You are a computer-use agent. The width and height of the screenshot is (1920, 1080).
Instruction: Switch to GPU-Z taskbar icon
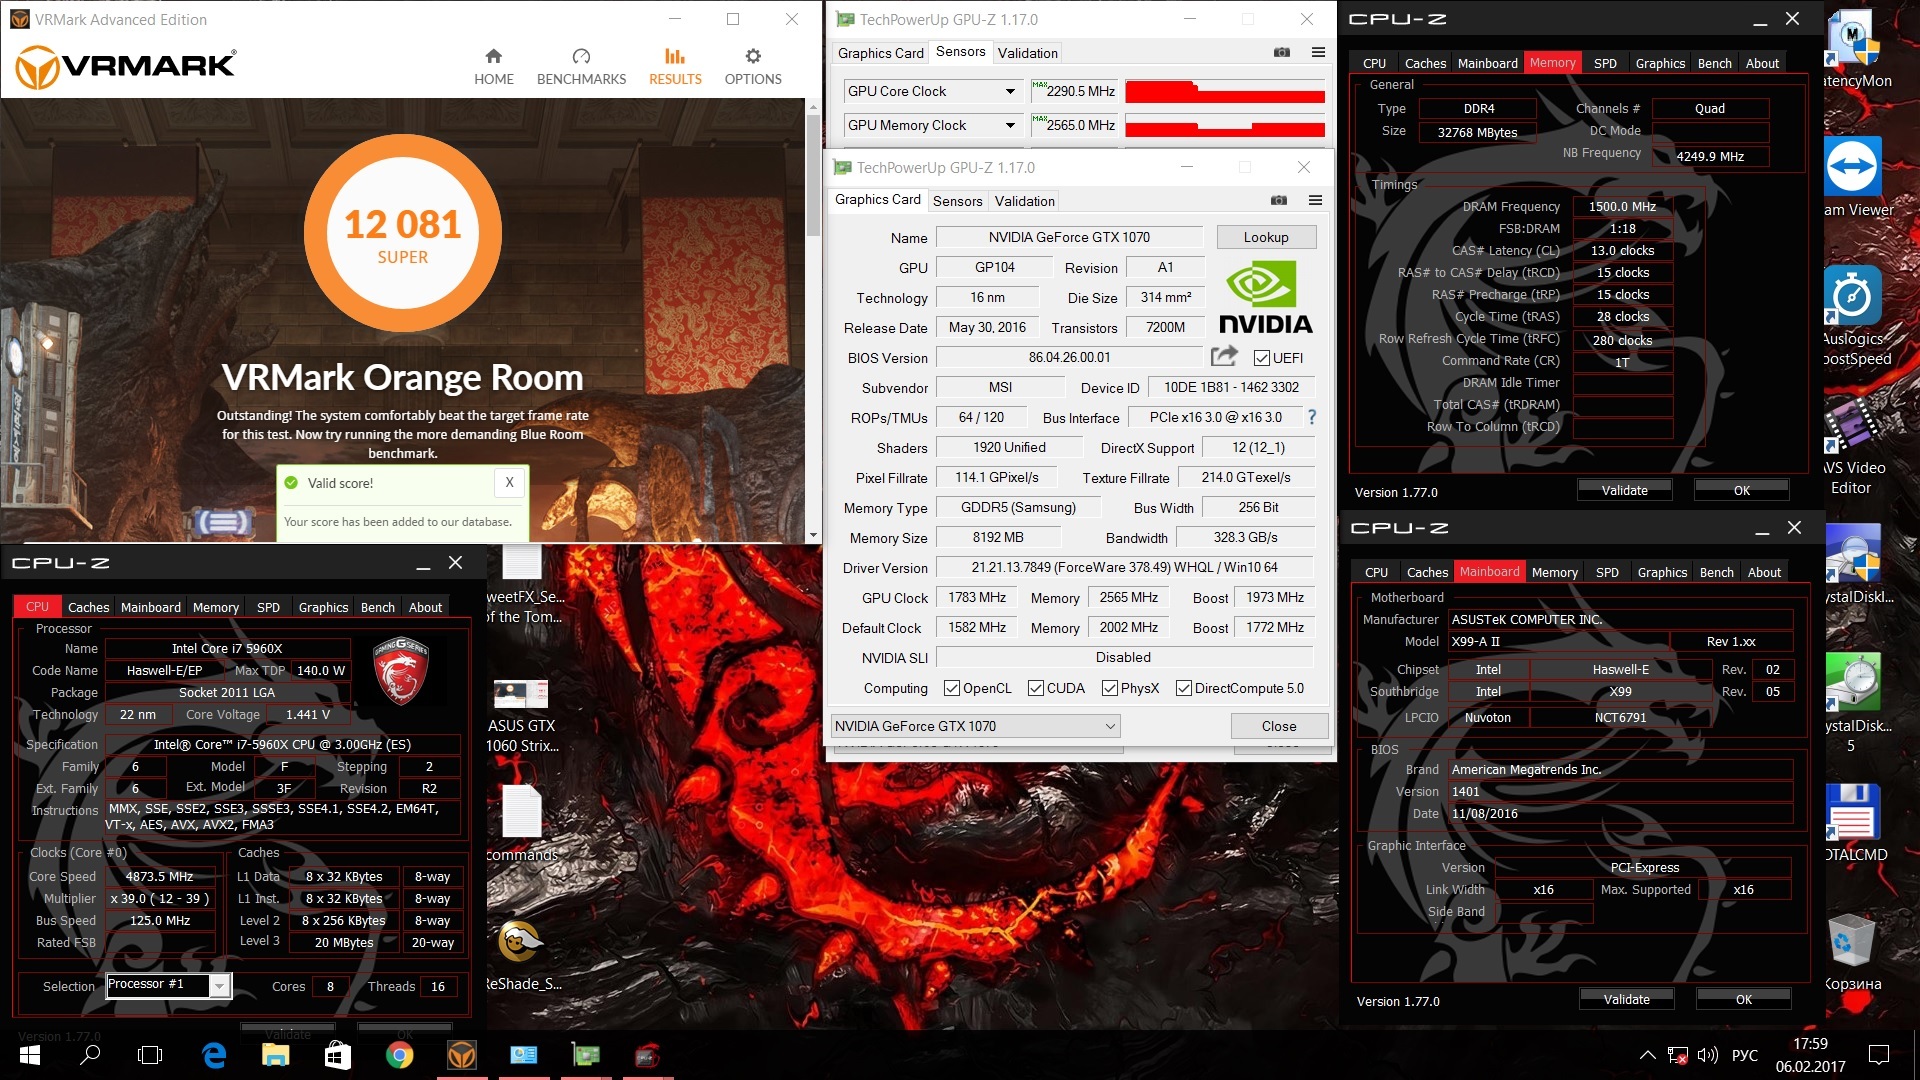585,1055
